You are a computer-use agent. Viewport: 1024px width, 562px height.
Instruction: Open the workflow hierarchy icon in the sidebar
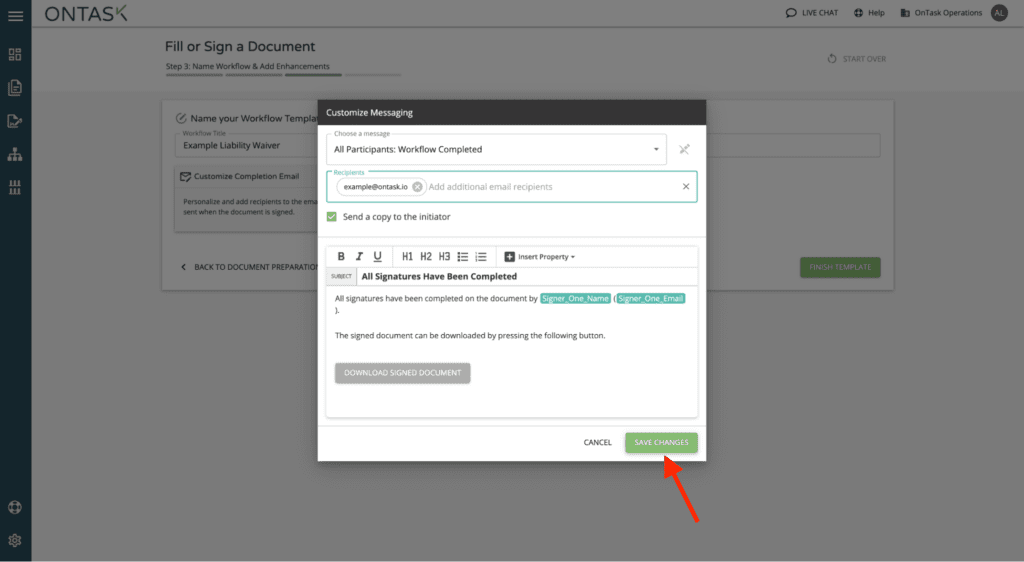pos(15,155)
